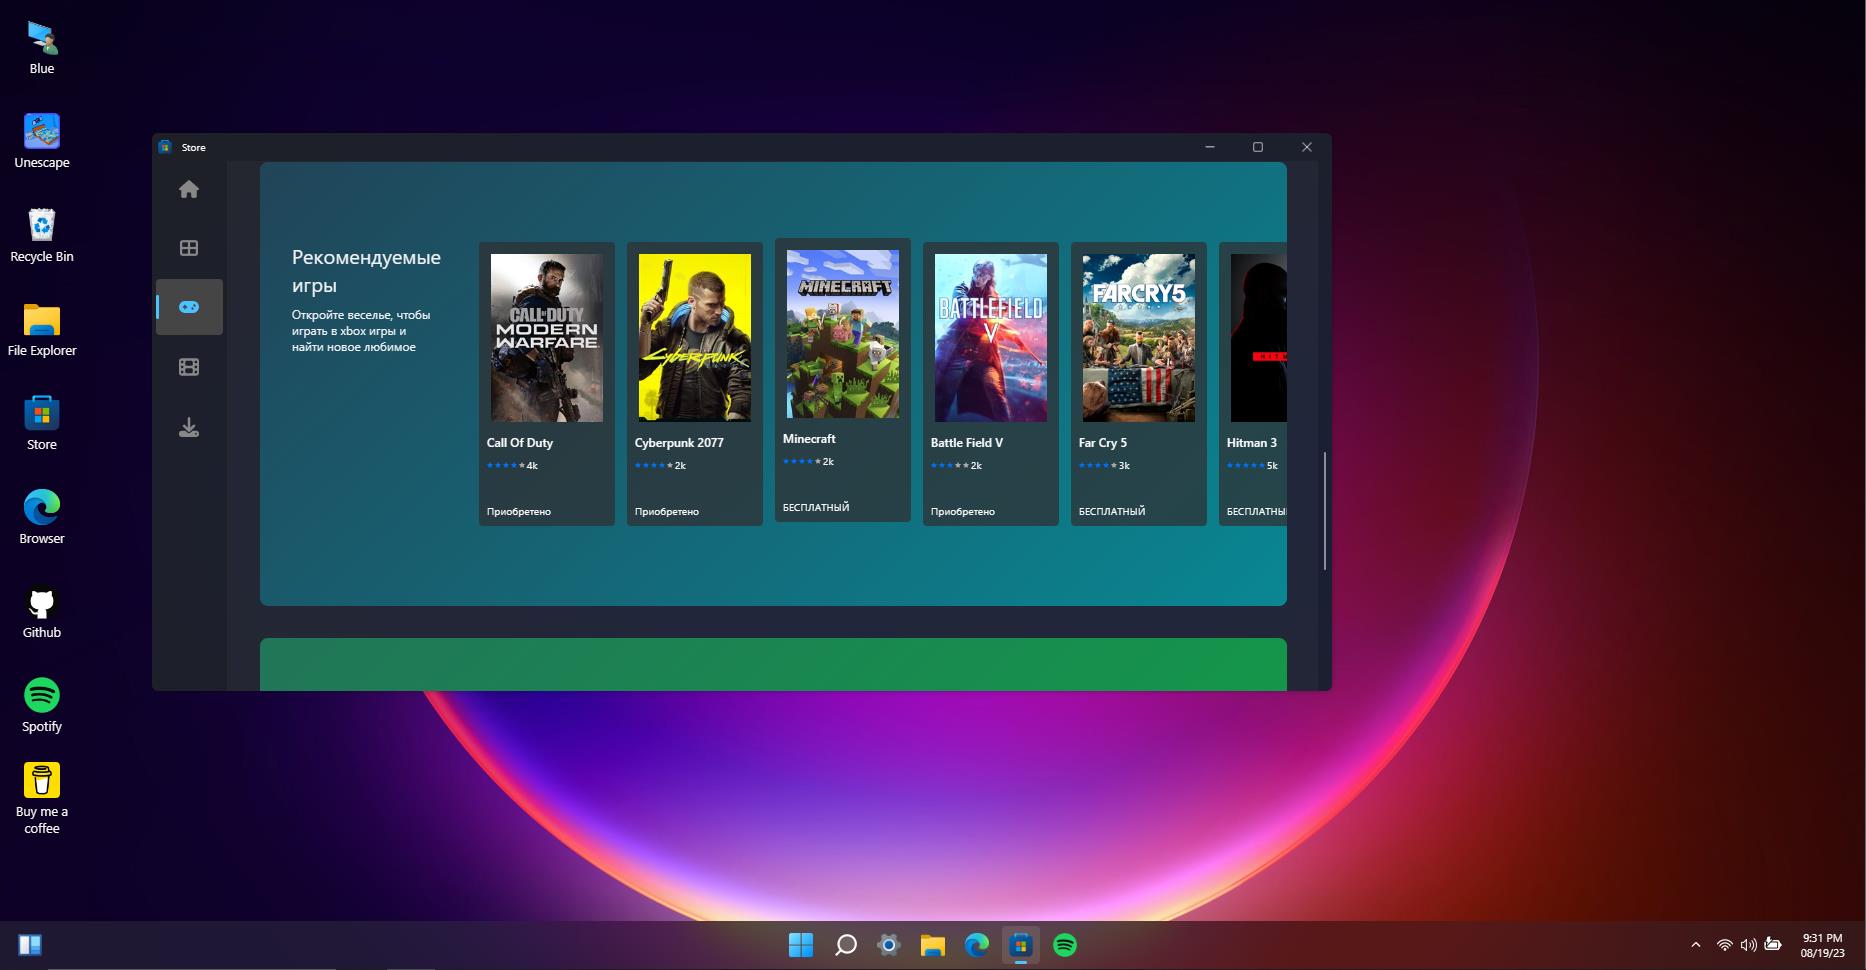Open the Browser desktop shortcut
This screenshot has height=970, width=1866.
42,517
